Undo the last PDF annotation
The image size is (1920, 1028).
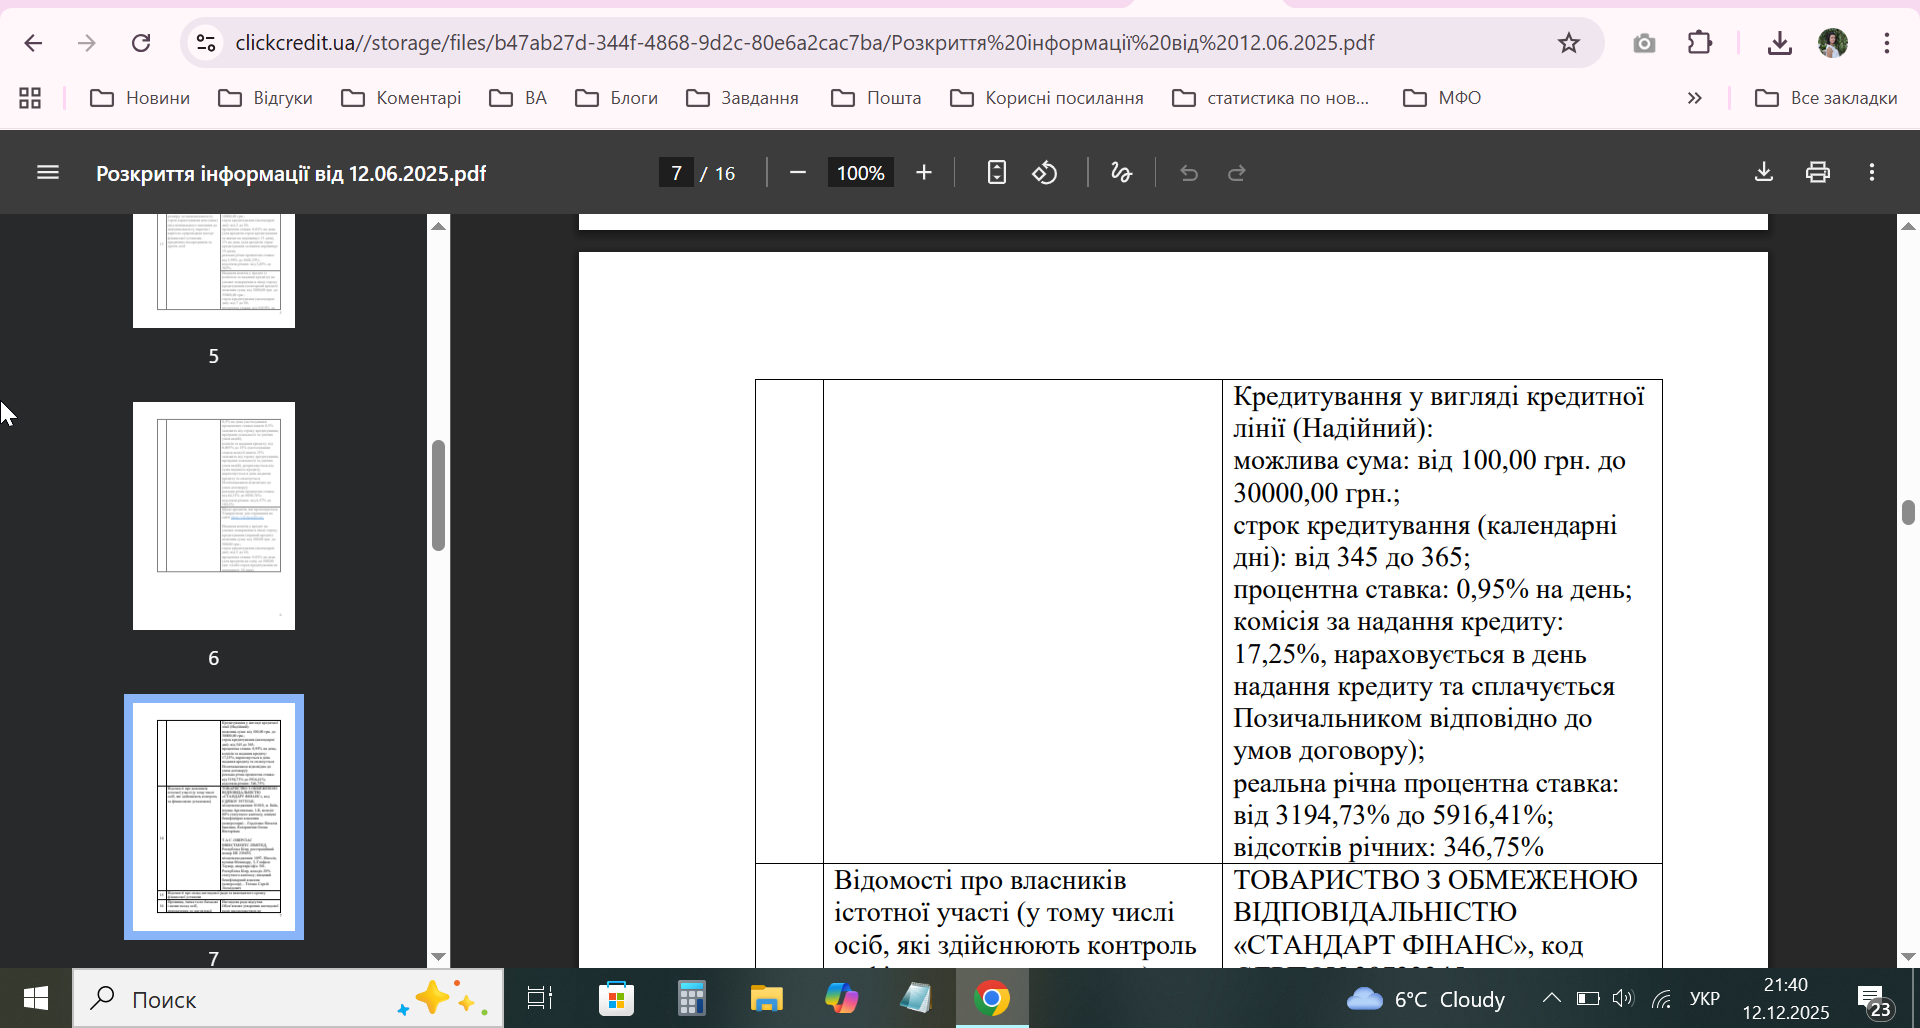coord(1189,173)
